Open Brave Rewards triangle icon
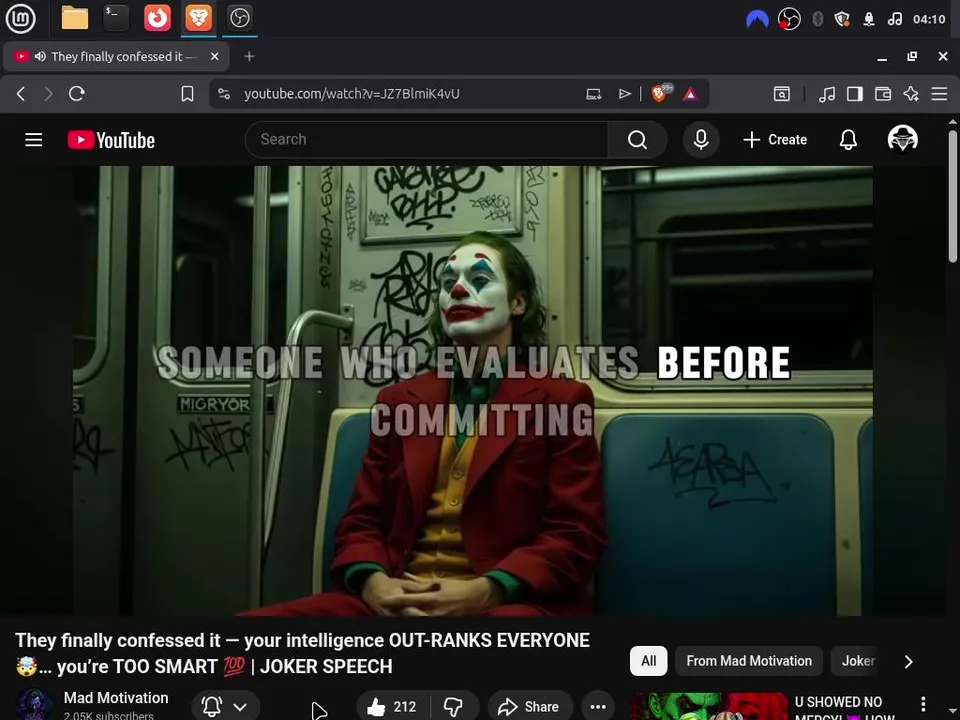The width and height of the screenshot is (960, 720). click(690, 94)
